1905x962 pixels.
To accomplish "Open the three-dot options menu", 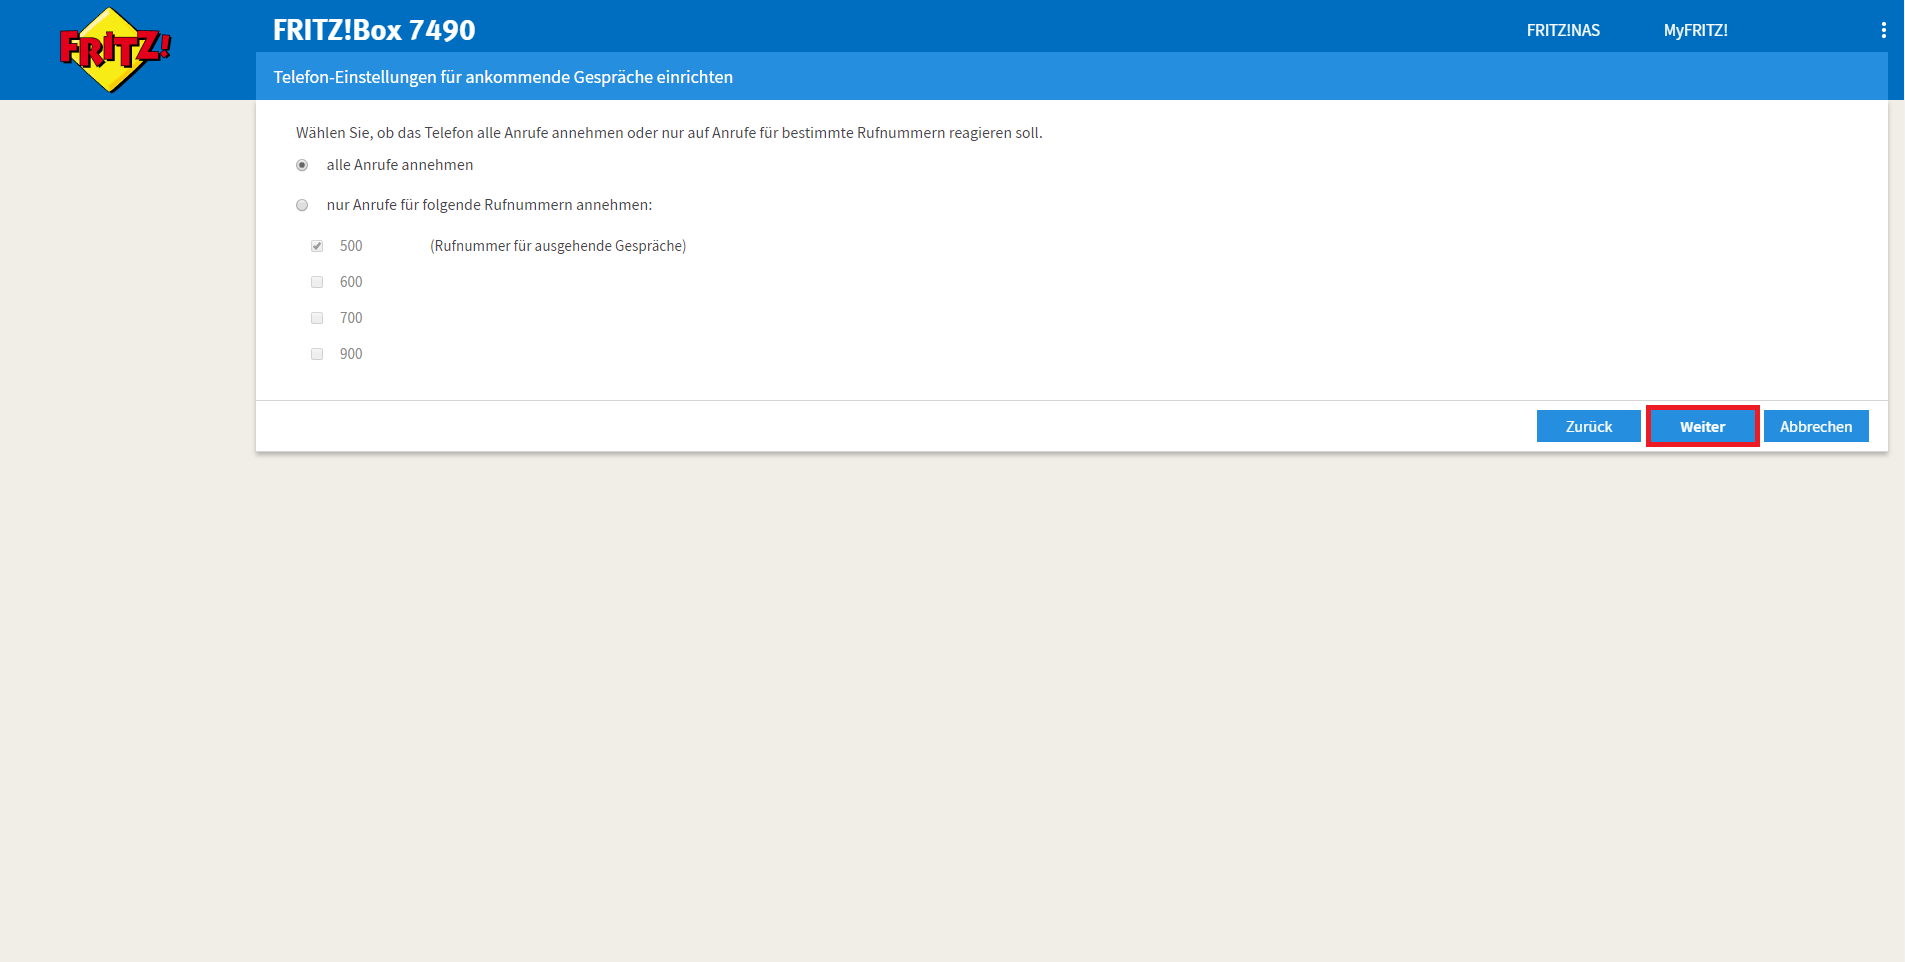I will 1883,30.
